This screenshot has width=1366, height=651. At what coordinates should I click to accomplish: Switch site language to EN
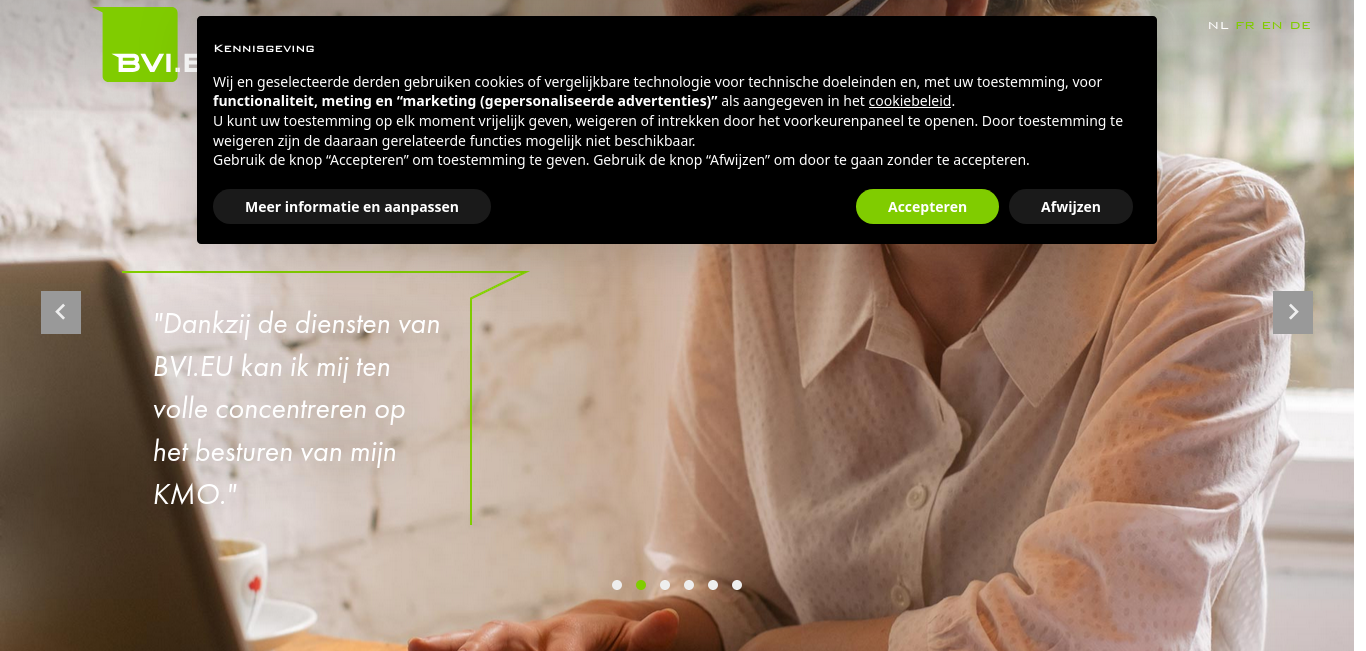coord(1272,25)
